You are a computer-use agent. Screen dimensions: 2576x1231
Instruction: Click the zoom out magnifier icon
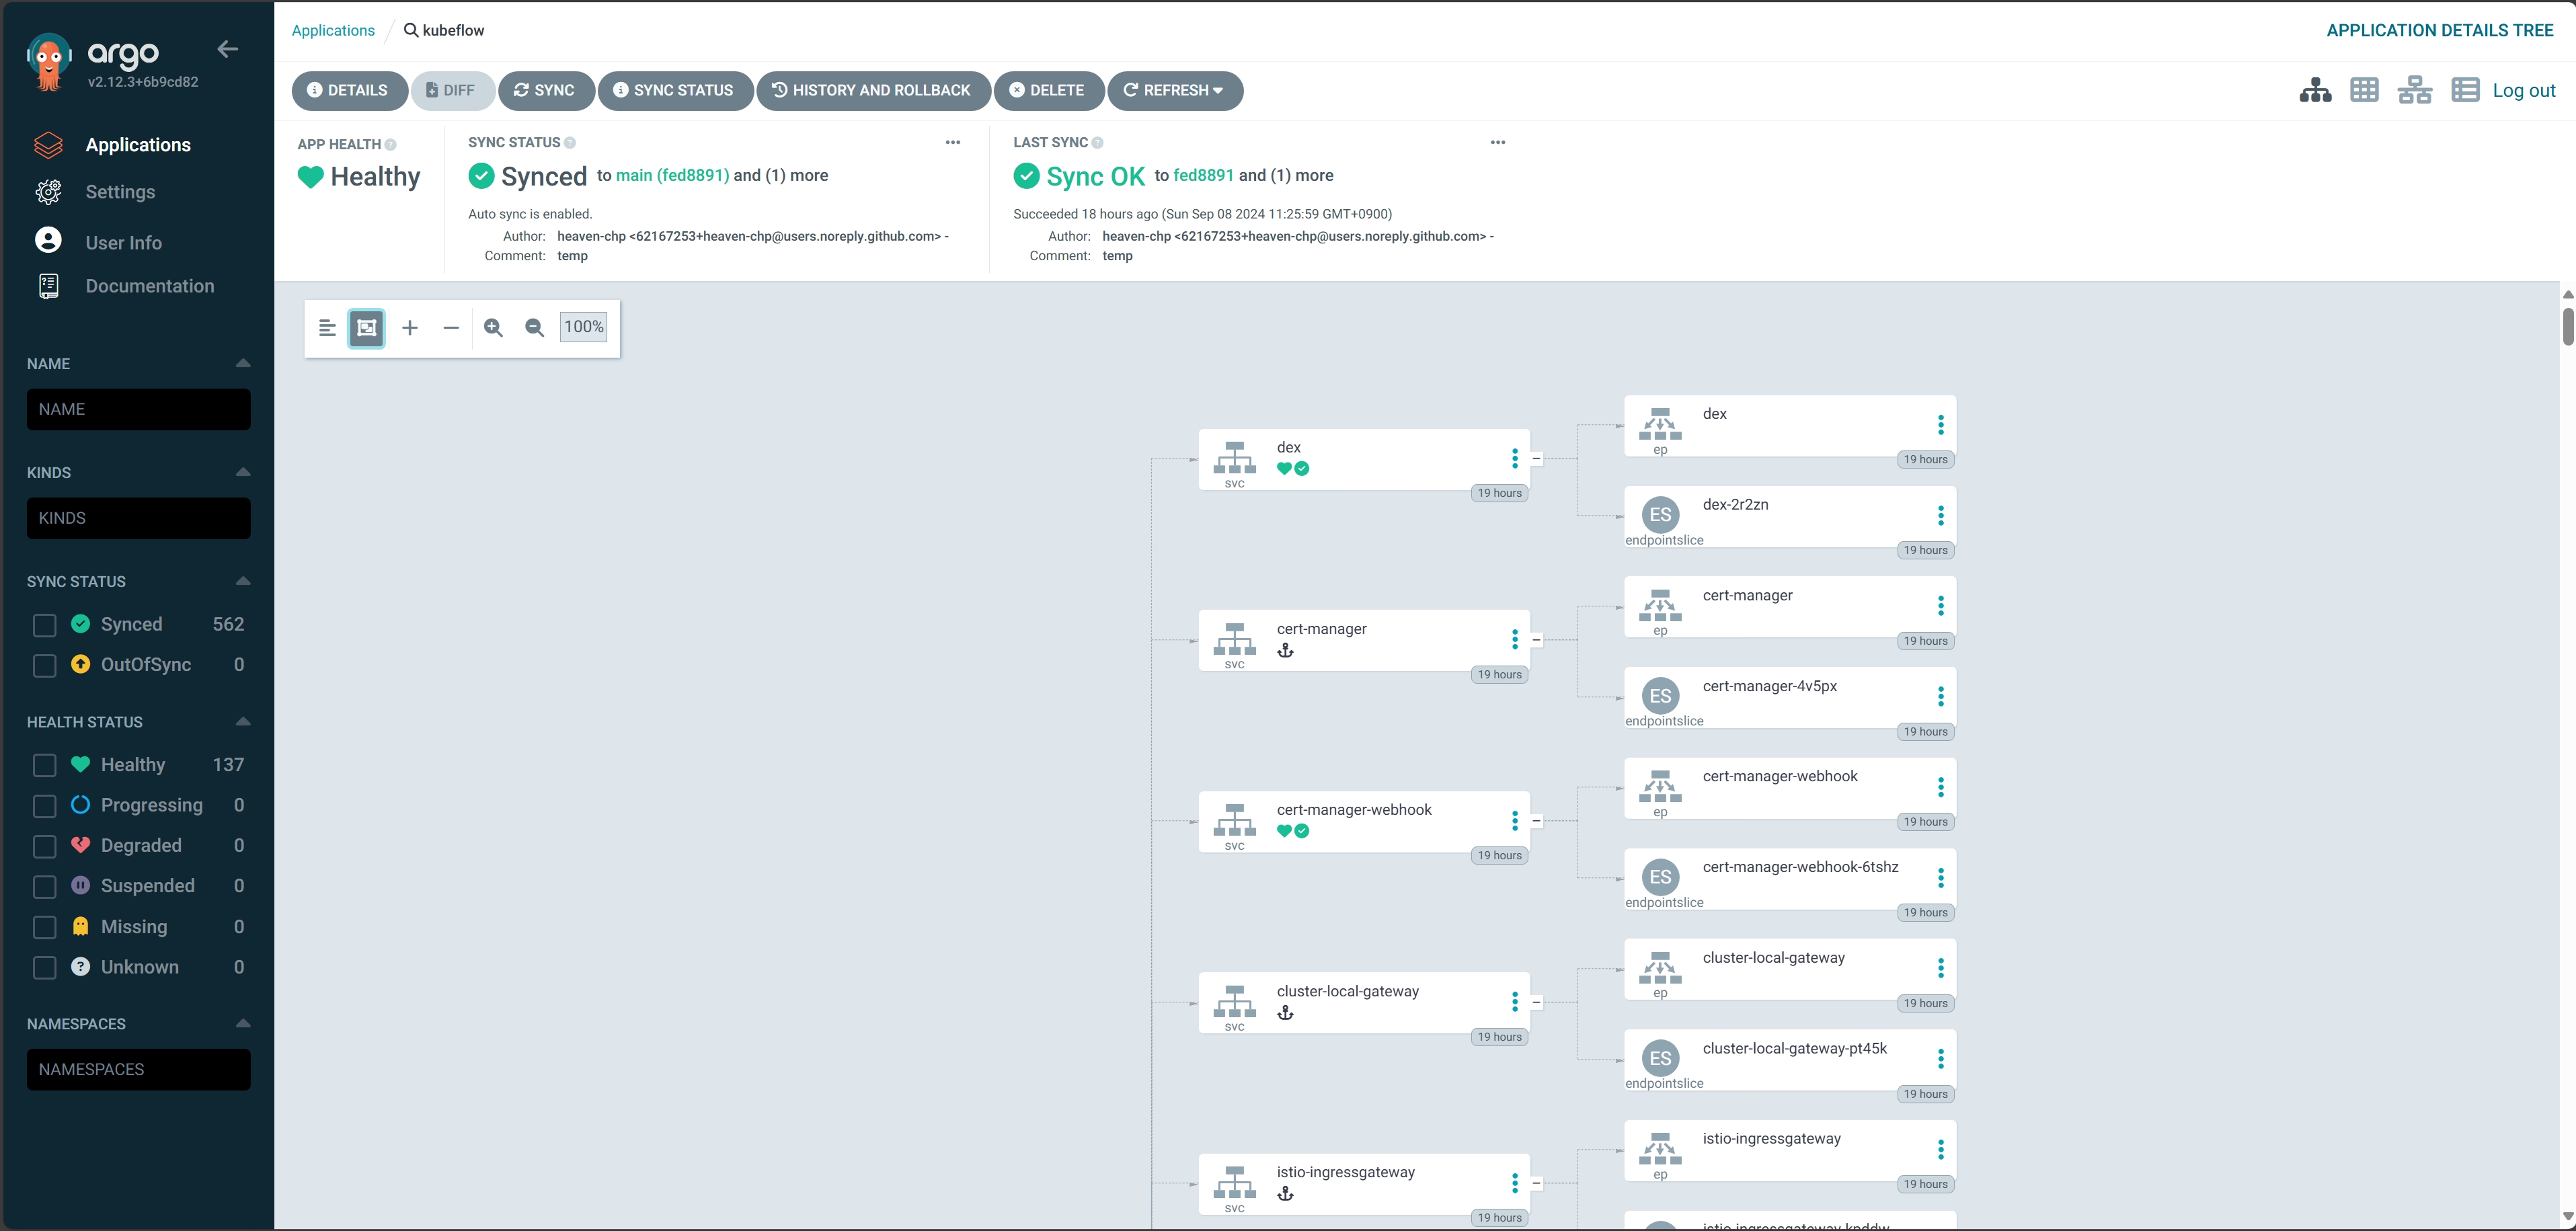[534, 327]
